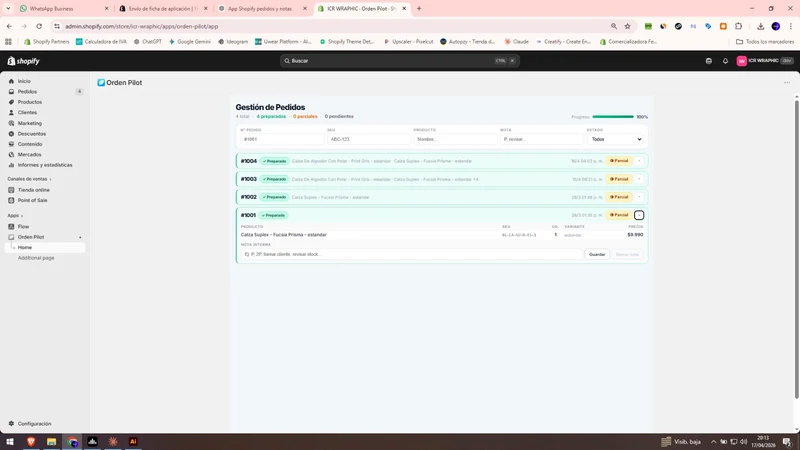This screenshot has width=800, height=450.
Task: Open the Orden Pilot page three-dots menu
Action: (787, 83)
